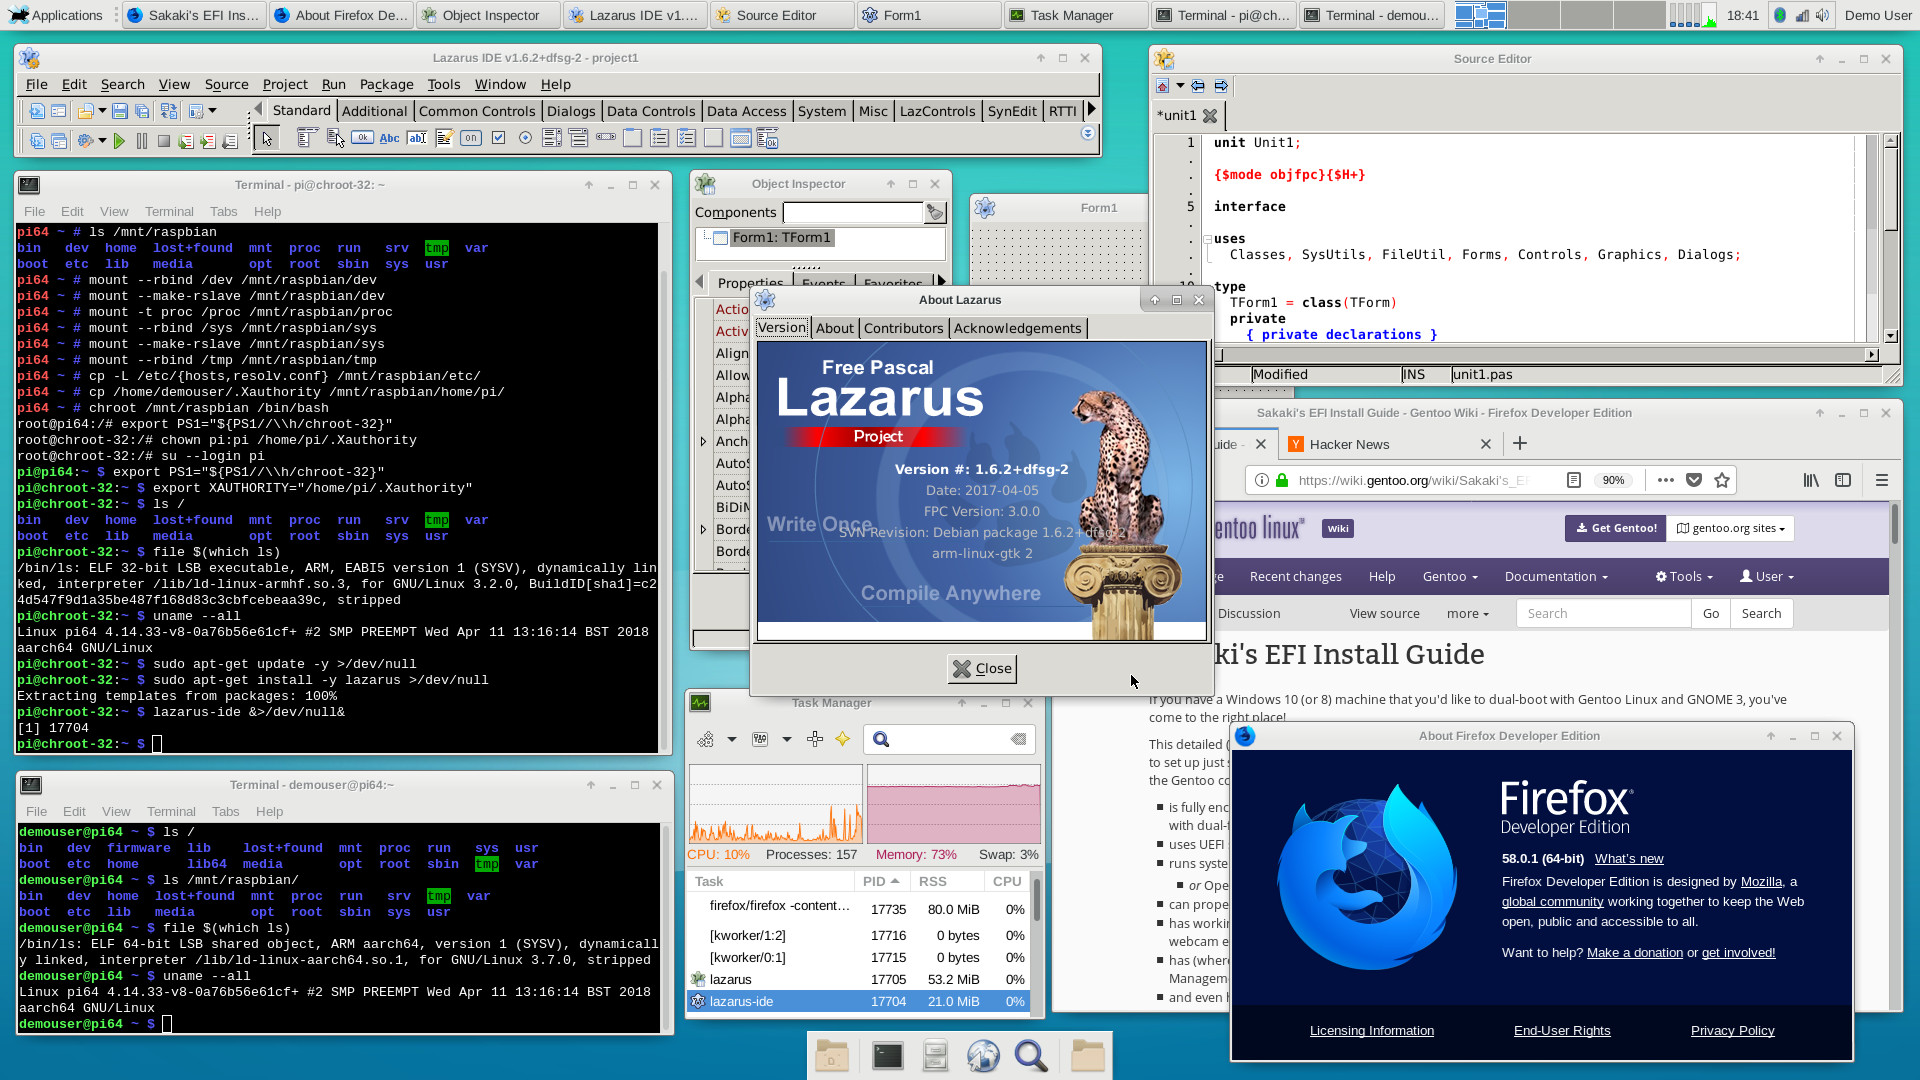Click the Object Inspector filter brush icon
Screen dimensions: 1920x1080
click(x=934, y=212)
